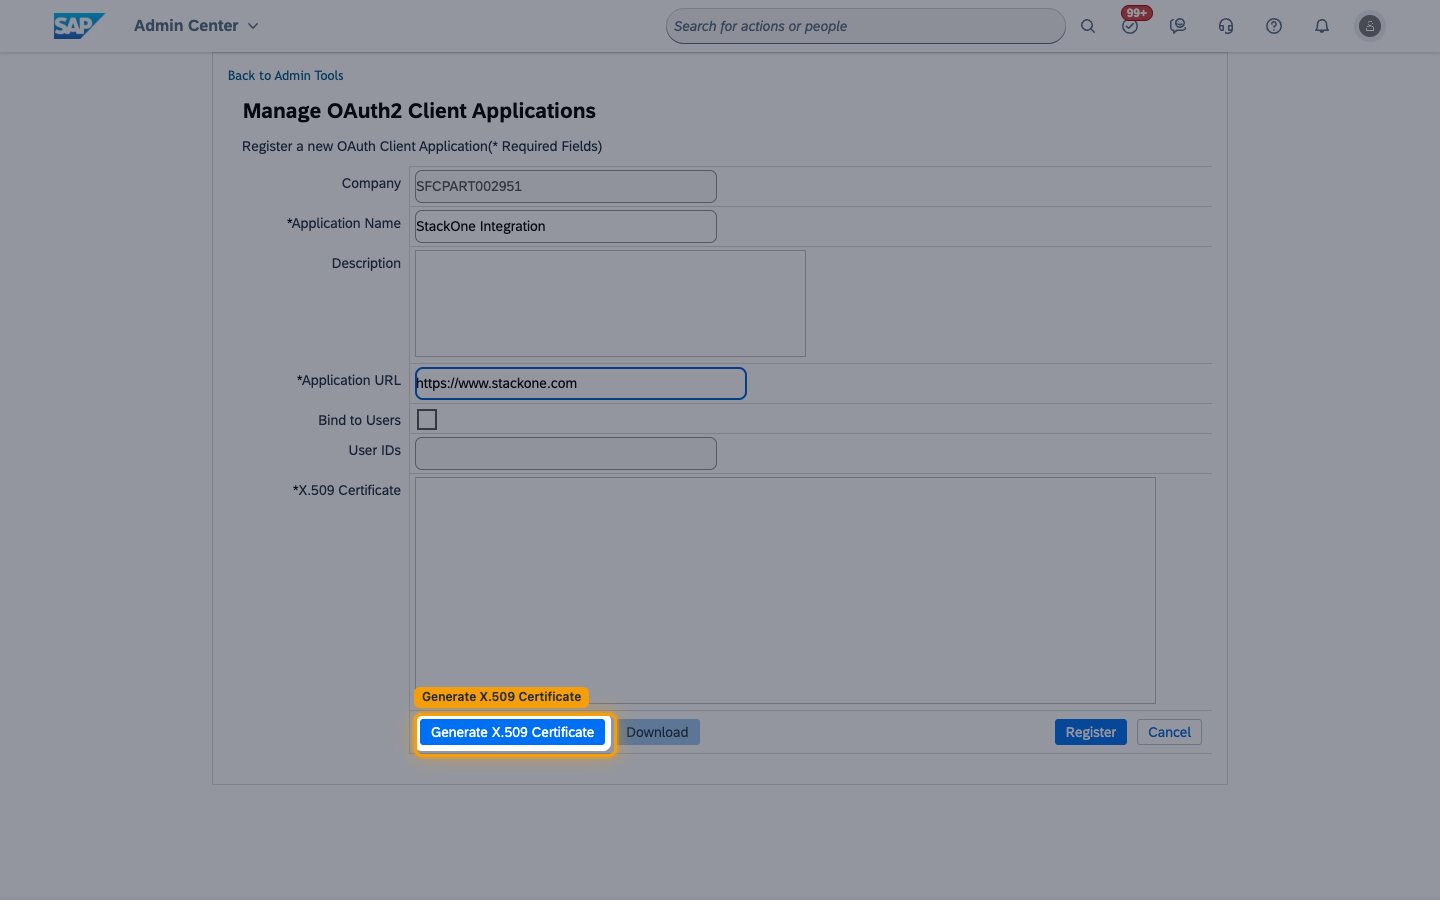This screenshot has height=900, width=1440.
Task: Click the 'Register a new OAuth Client Application' text
Action: coord(365,146)
